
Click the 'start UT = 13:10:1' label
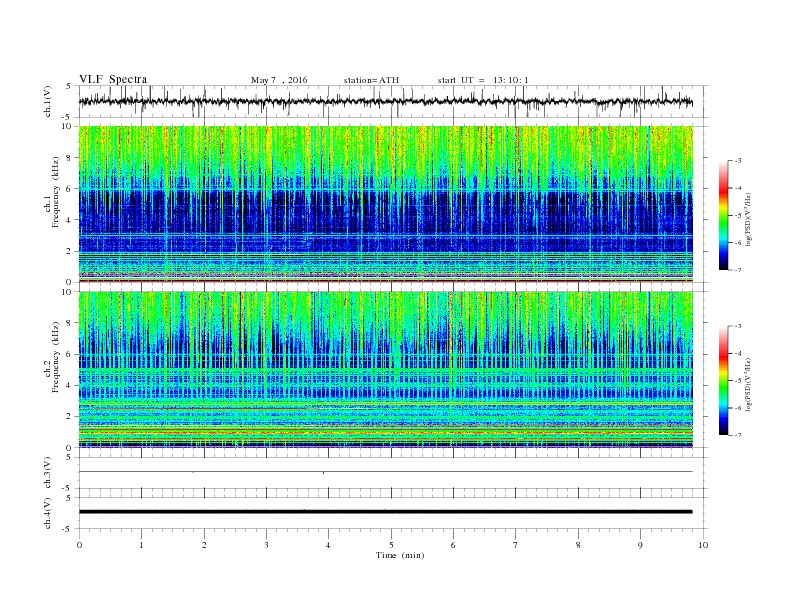point(483,80)
